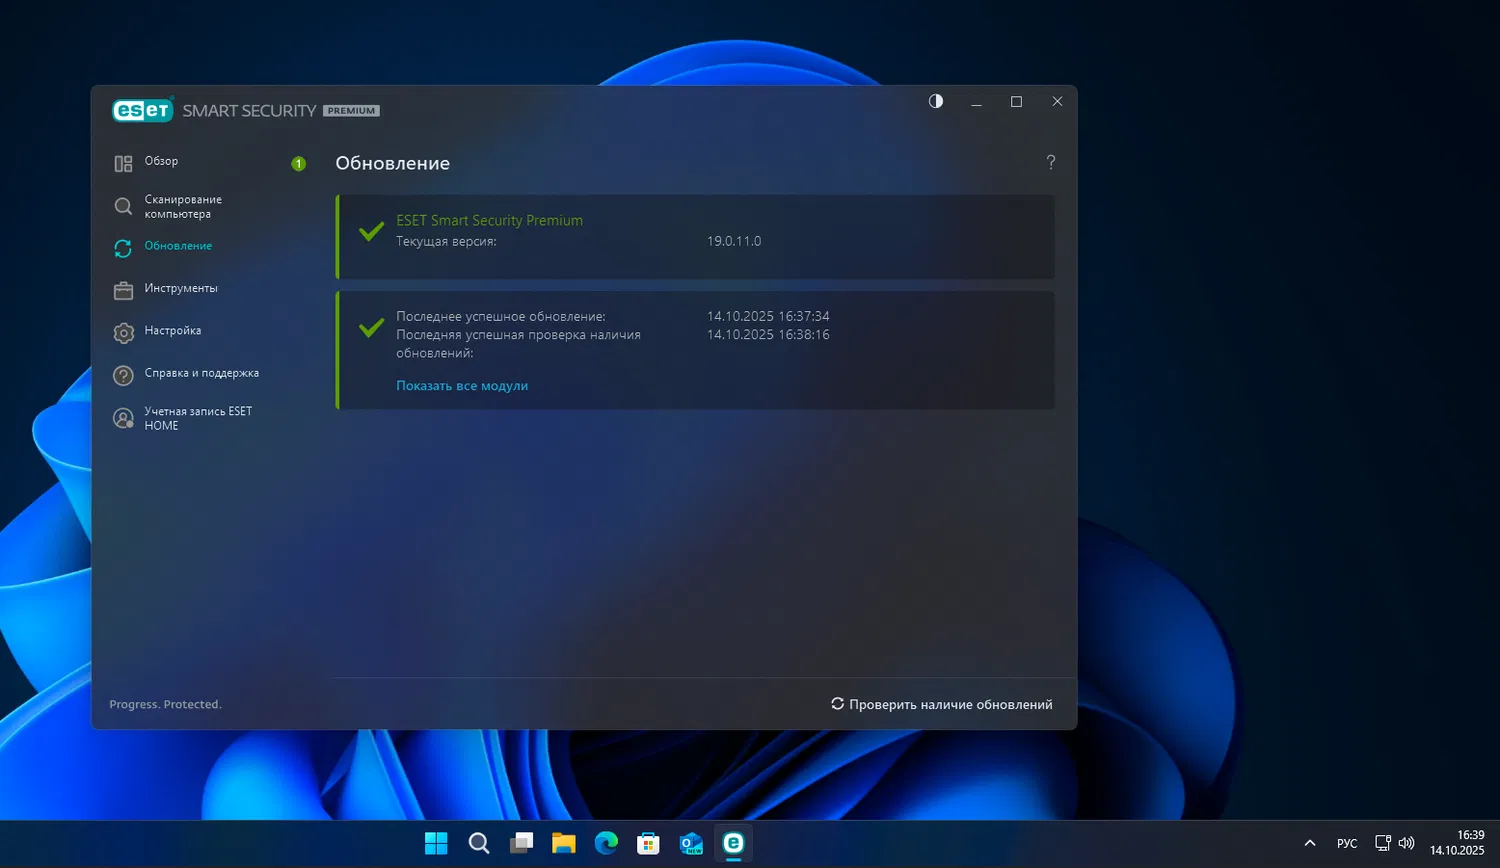
Task: Open help with the question mark icon
Action: tap(1050, 162)
